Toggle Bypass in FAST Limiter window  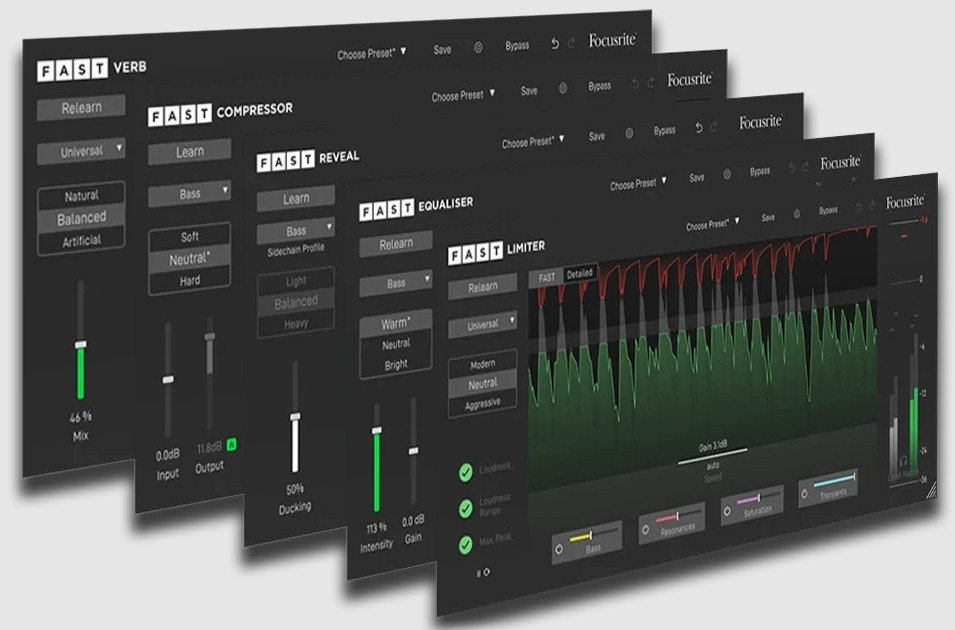pos(828,211)
